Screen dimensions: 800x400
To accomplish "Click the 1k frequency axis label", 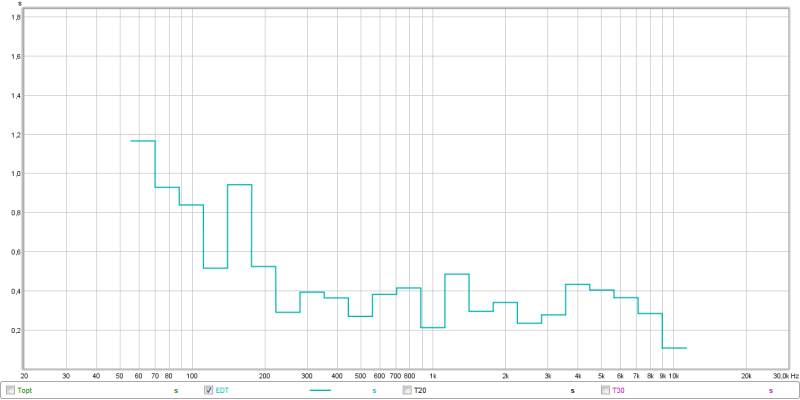I will click(433, 376).
